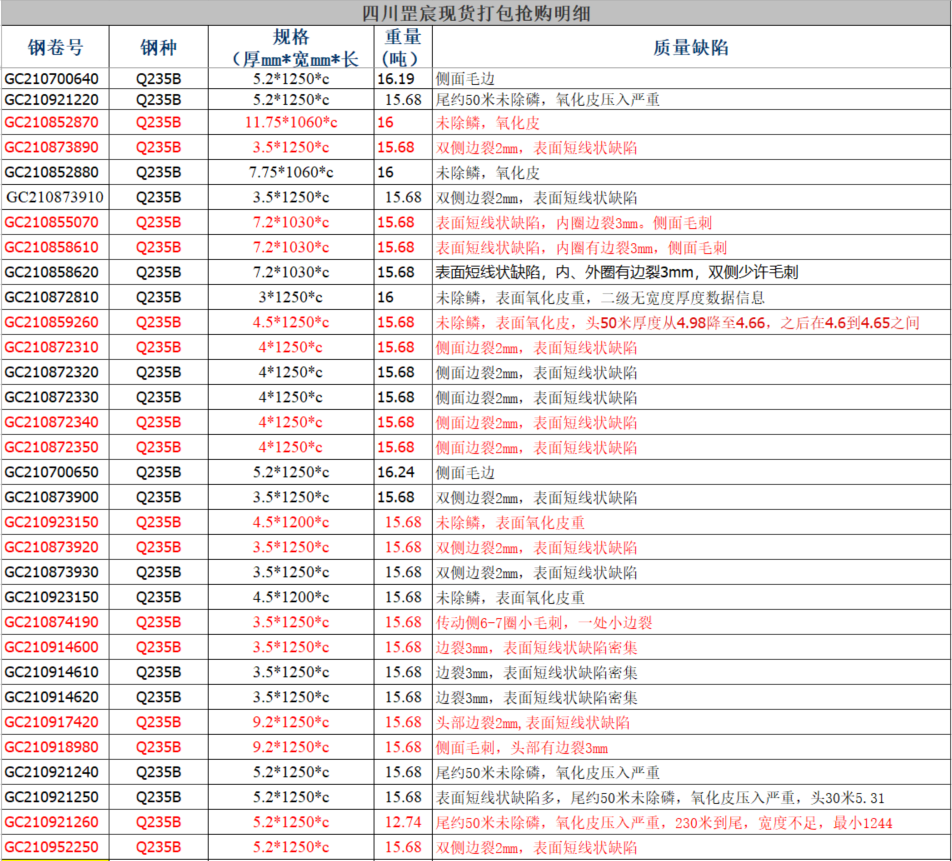952x861 pixels.
Task: Click coil number GC210921250
Action: pyautogui.click(x=52, y=797)
